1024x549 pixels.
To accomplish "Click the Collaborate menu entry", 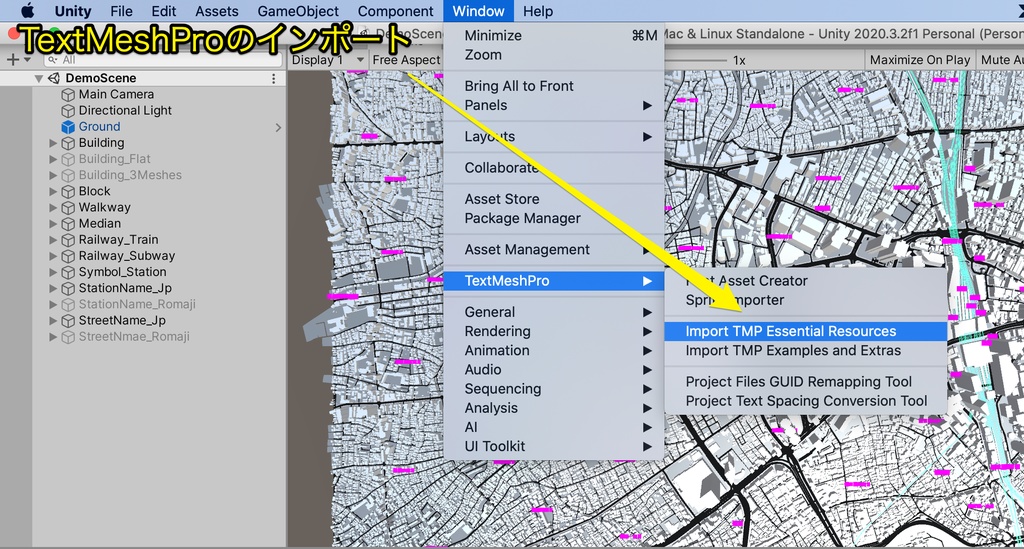I will 554,168.
